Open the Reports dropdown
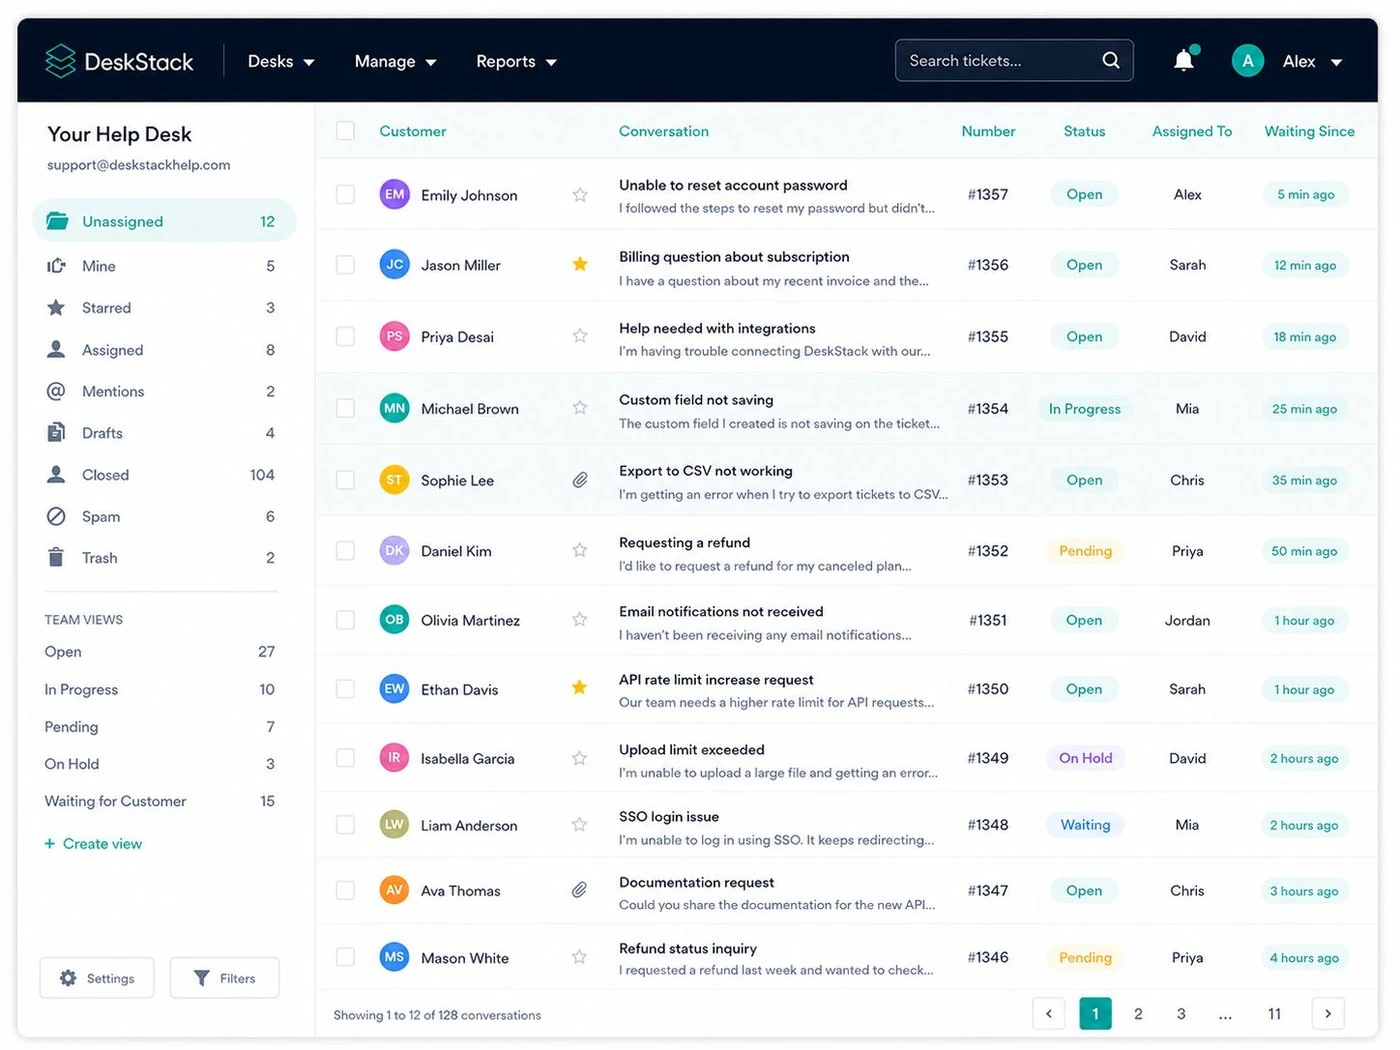The height and width of the screenshot is (1050, 1400). pos(516,61)
